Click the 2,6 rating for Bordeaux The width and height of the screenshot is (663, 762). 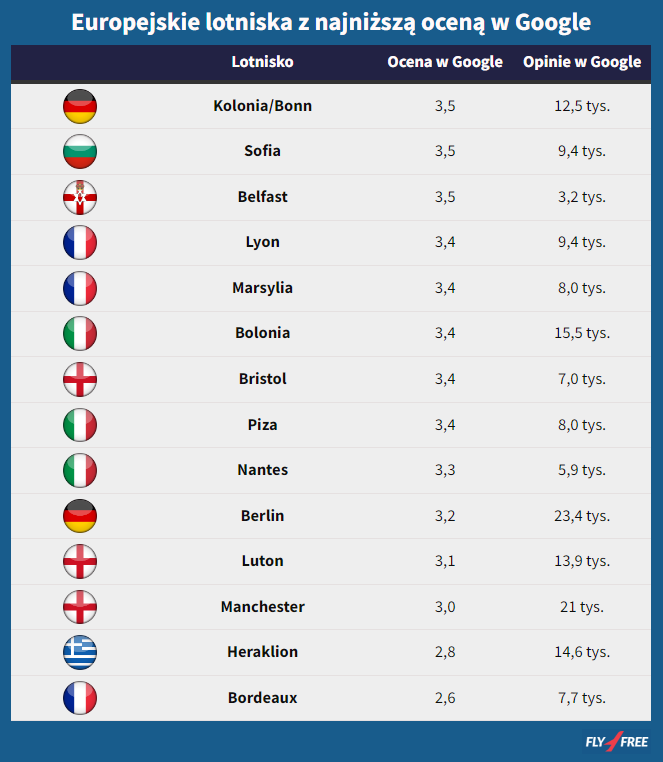445,698
